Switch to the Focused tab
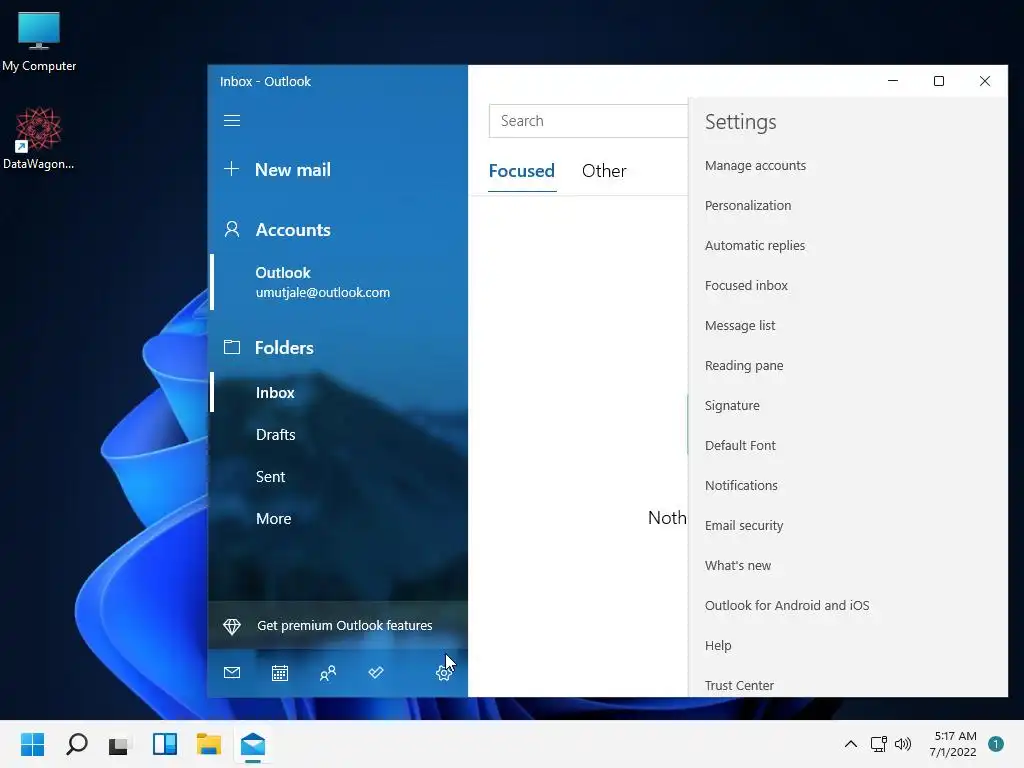The image size is (1024, 768). pos(521,171)
